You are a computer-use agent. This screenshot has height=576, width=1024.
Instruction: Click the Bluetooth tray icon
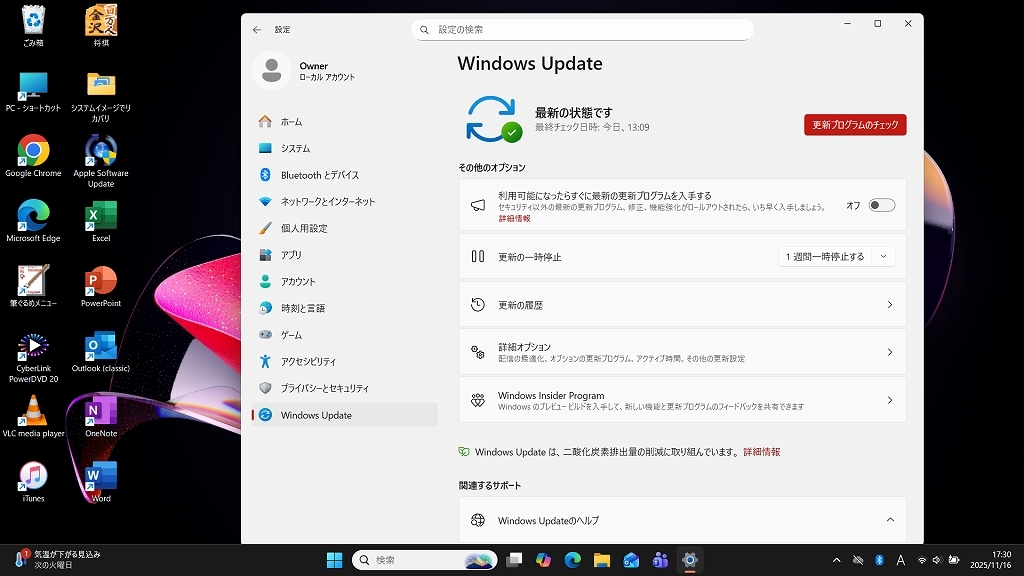(x=879, y=560)
